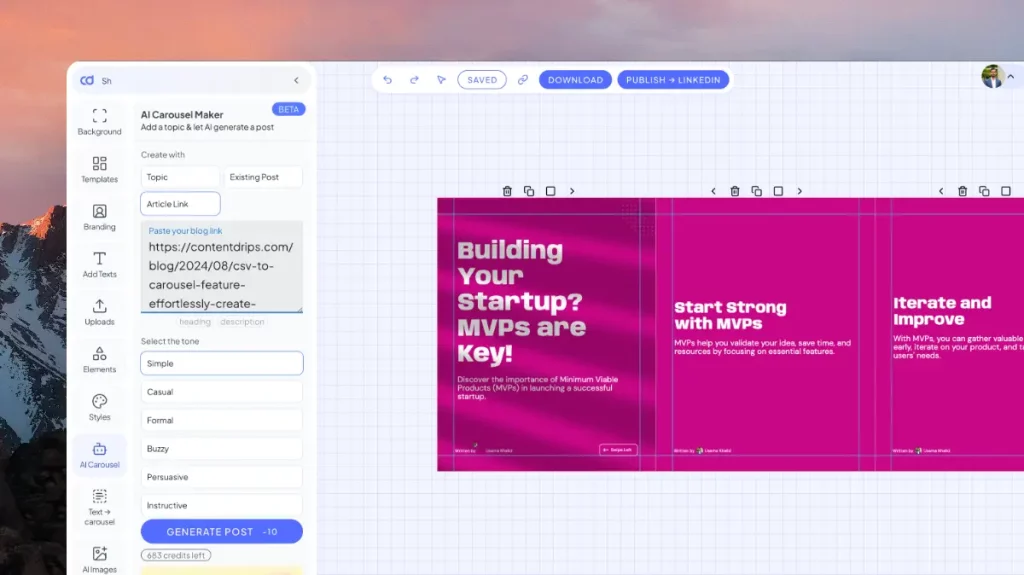The image size is (1024, 575).
Task: Move first slide right using chevron
Action: click(572, 191)
